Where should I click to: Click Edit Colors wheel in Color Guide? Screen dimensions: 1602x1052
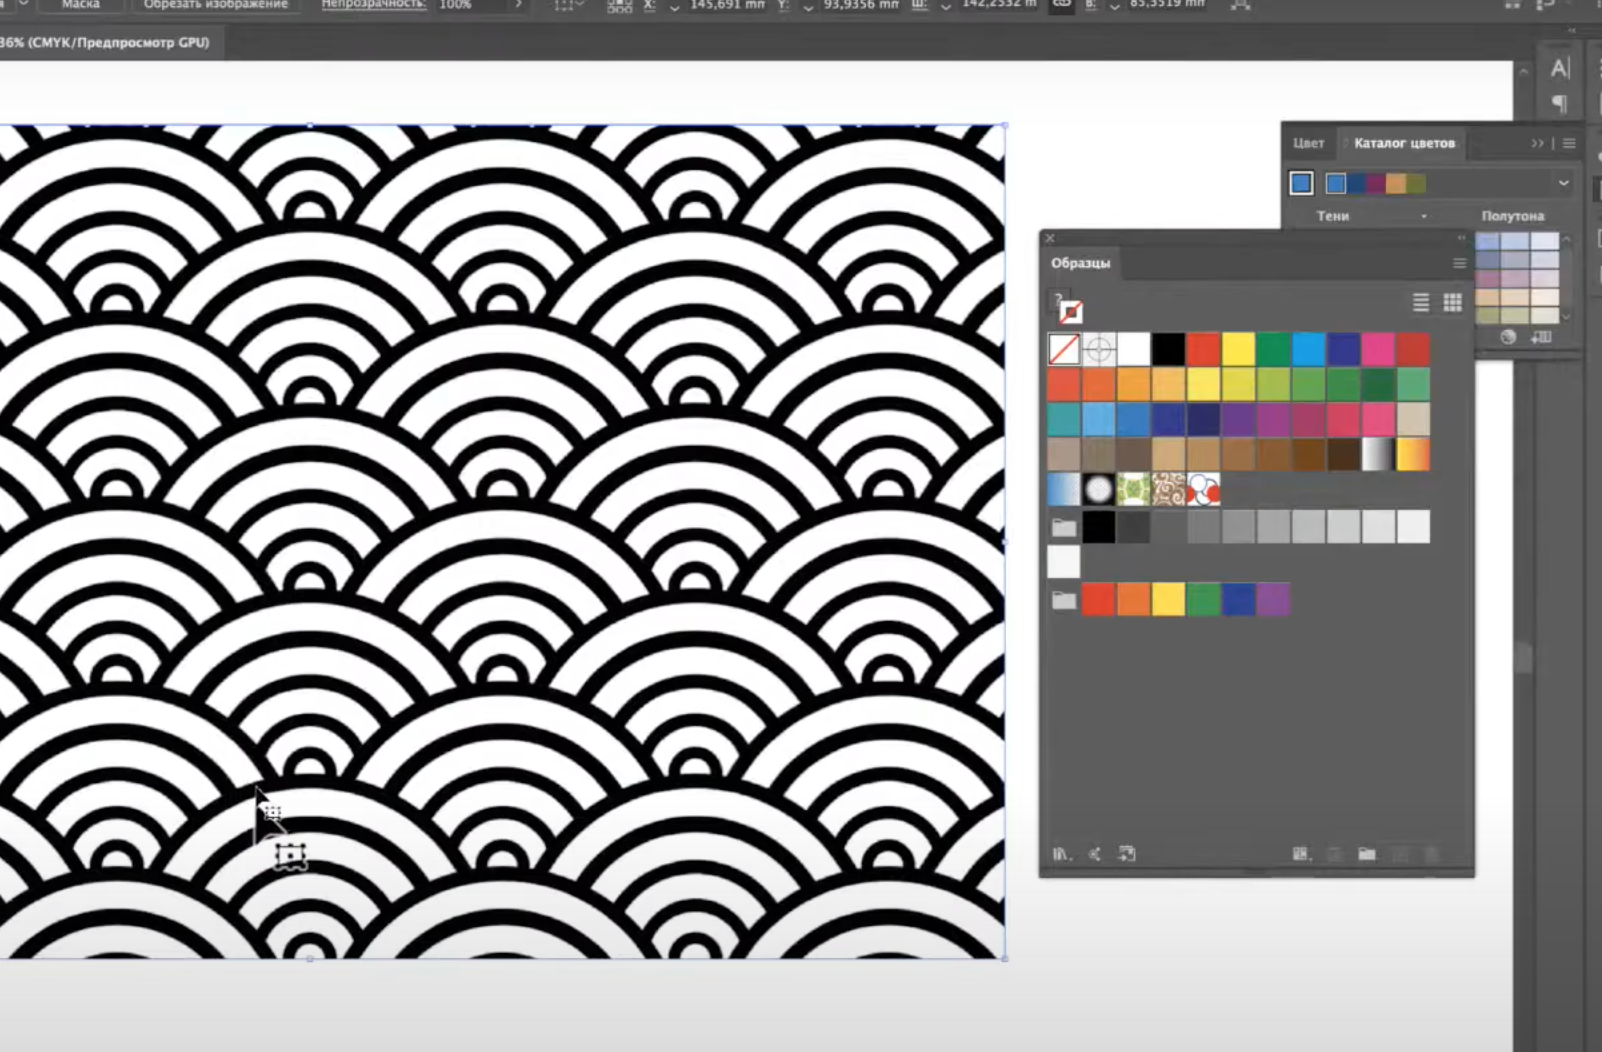pos(1508,337)
